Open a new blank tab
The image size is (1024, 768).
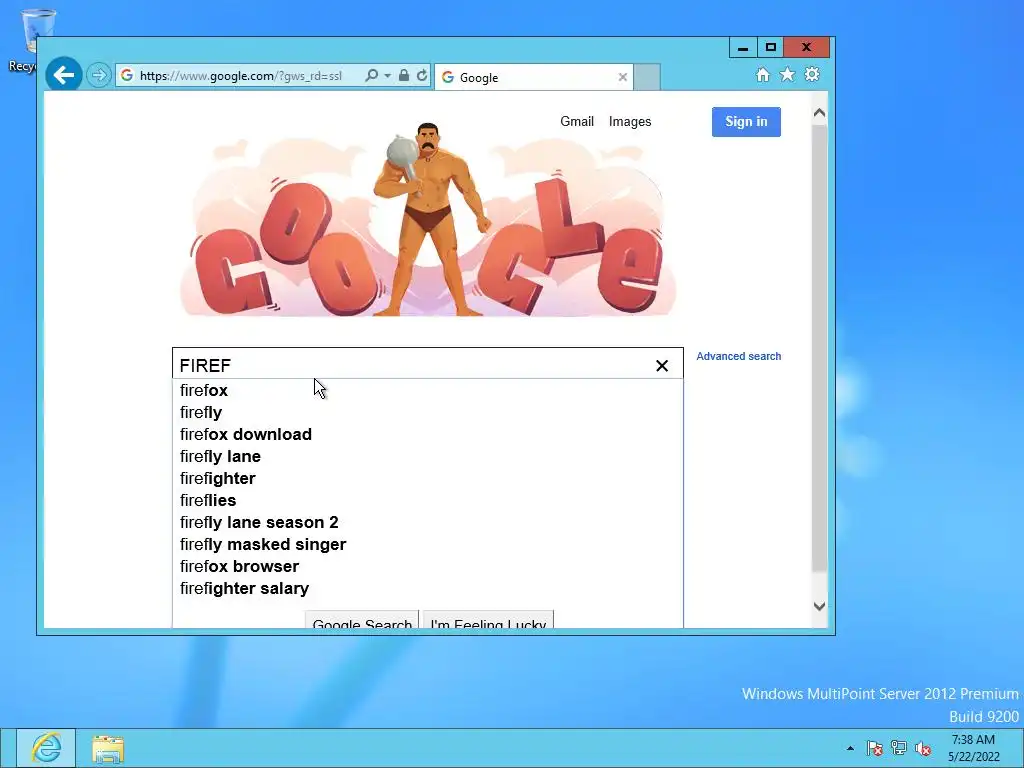pos(647,77)
